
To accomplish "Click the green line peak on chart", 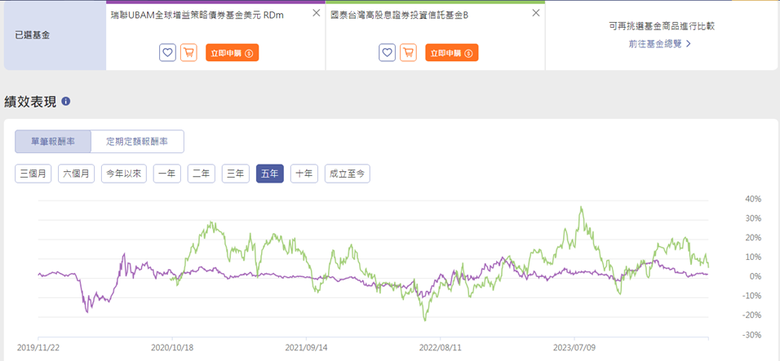I will point(581,207).
